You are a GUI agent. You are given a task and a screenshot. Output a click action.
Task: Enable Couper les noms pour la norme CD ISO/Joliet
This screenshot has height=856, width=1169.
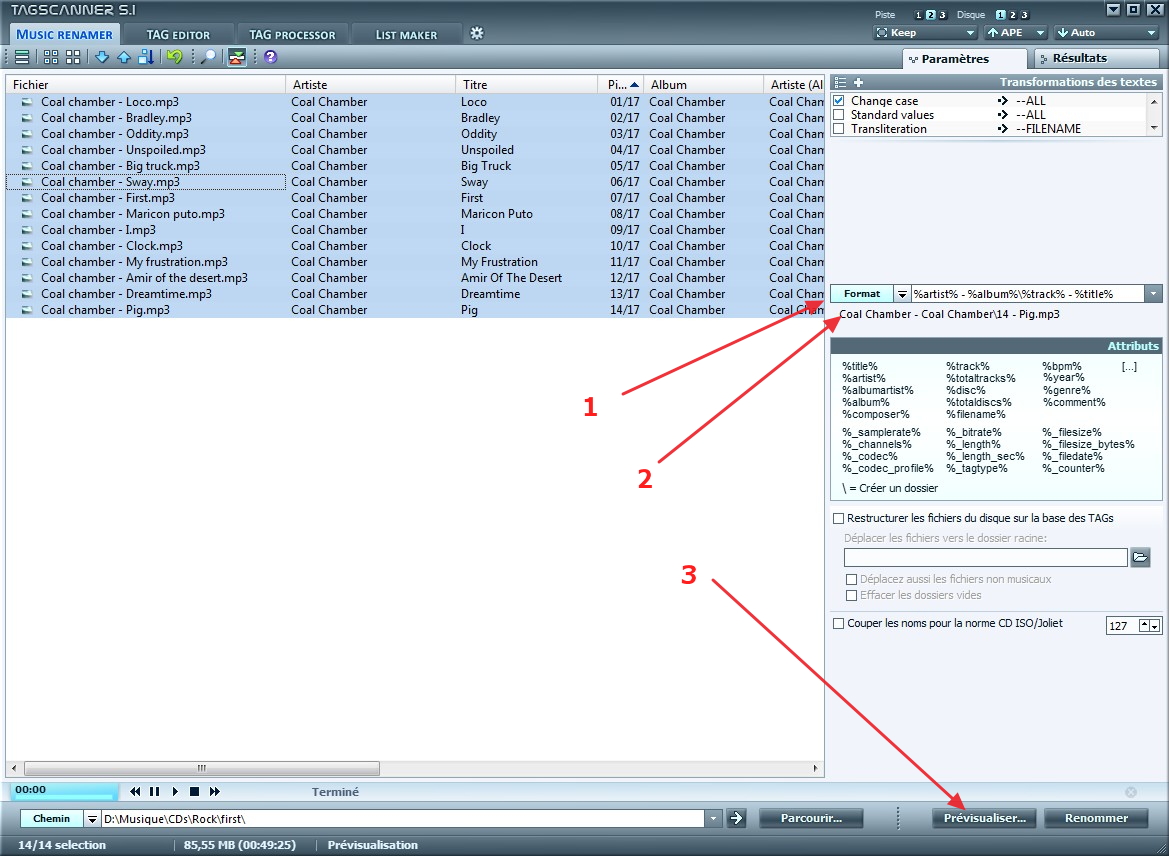pyautogui.click(x=839, y=623)
